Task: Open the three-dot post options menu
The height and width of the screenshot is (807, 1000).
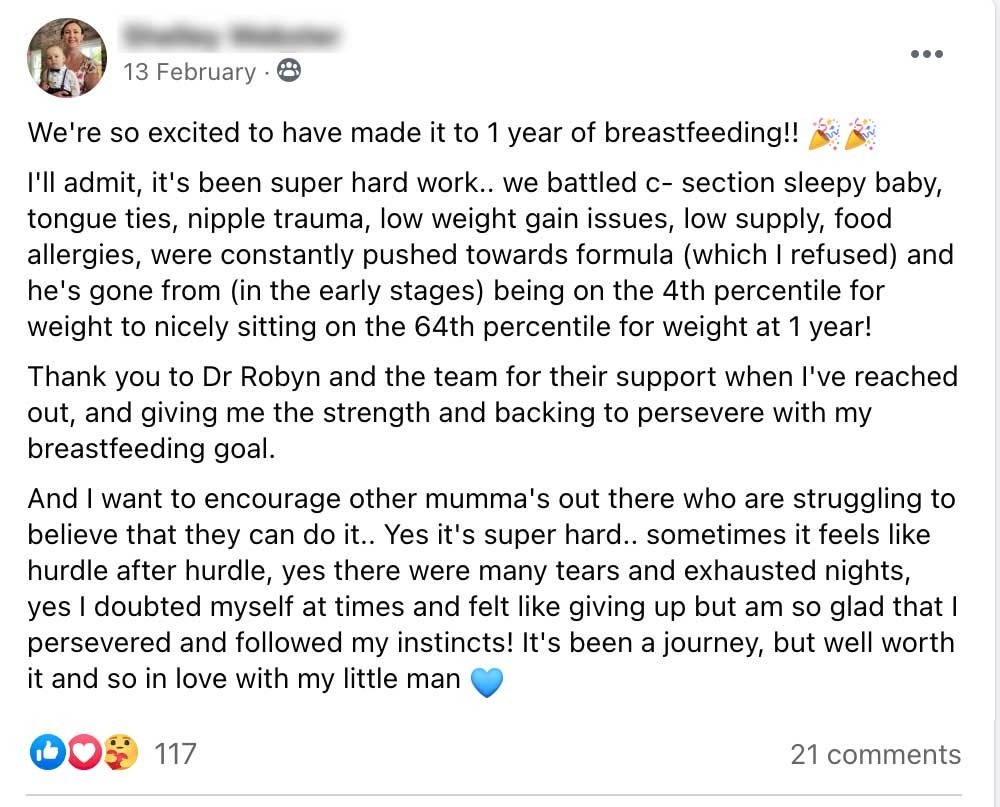Action: (x=927, y=54)
